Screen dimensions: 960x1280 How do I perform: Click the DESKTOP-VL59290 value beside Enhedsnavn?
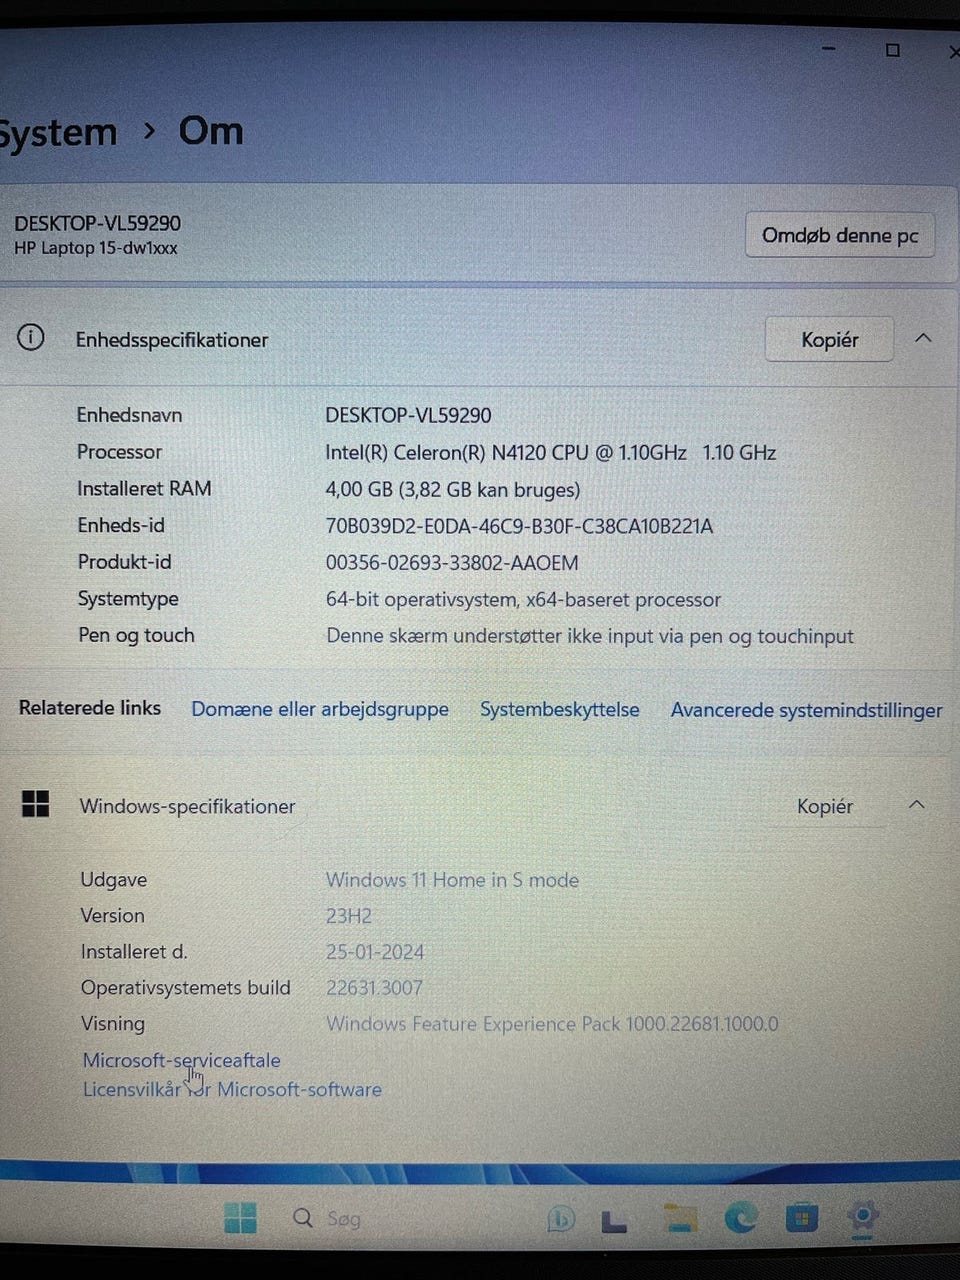(408, 415)
